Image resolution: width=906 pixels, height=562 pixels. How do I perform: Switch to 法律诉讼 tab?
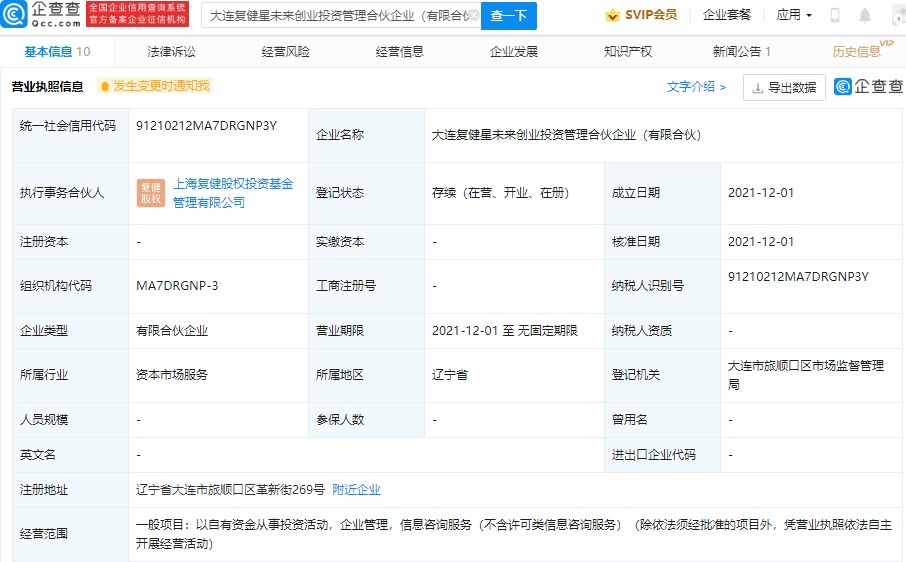171,51
